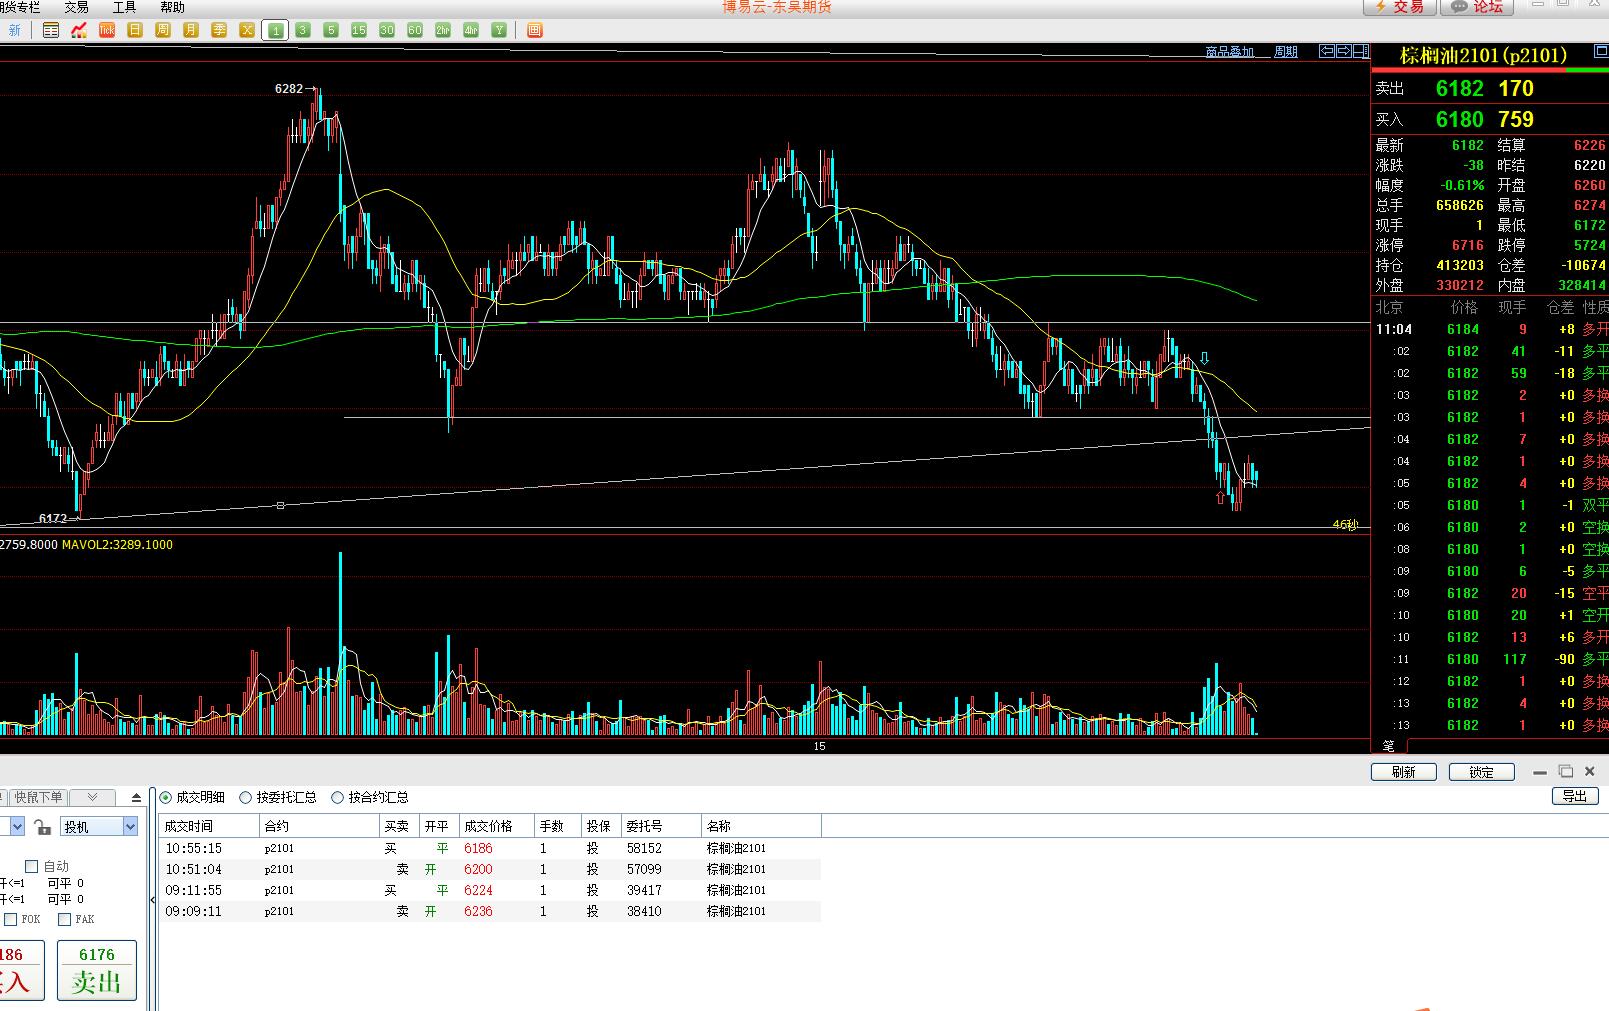Viewport: 1609px width, 1011px height.
Task: Click the 成交价格 column header
Action: [496, 826]
